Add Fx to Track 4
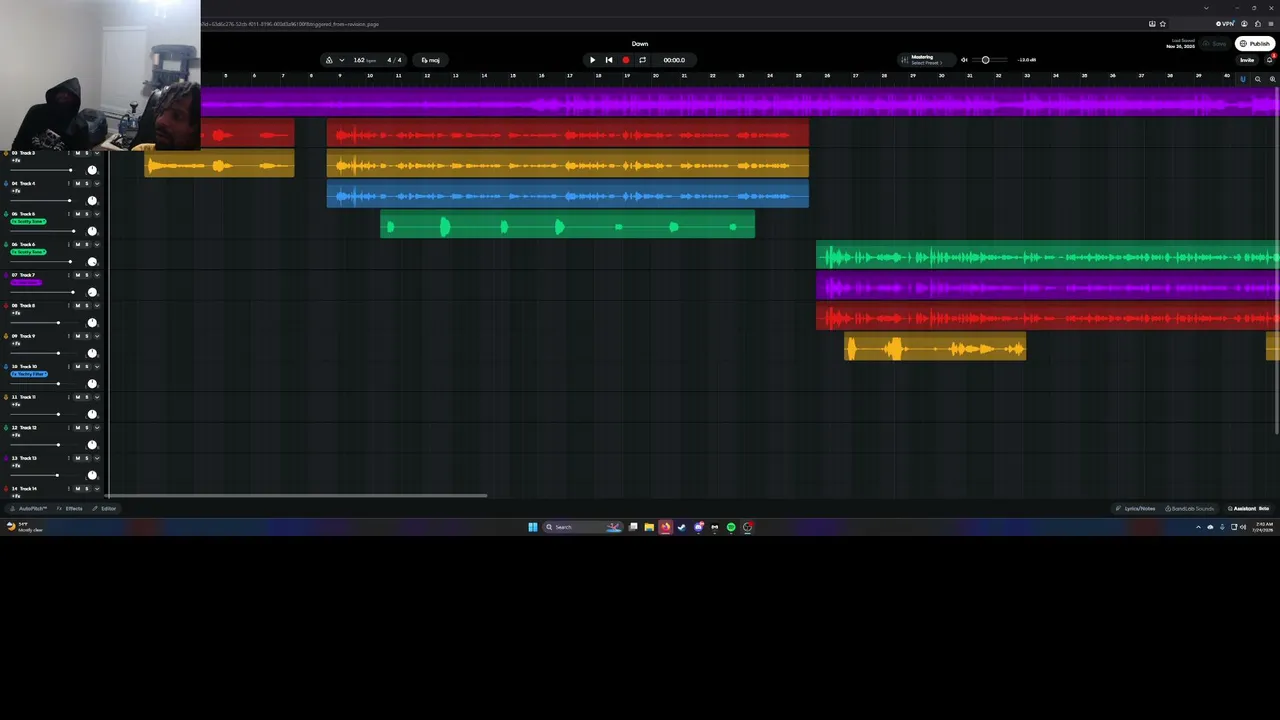Screen dimensions: 1280x720 click(16, 191)
